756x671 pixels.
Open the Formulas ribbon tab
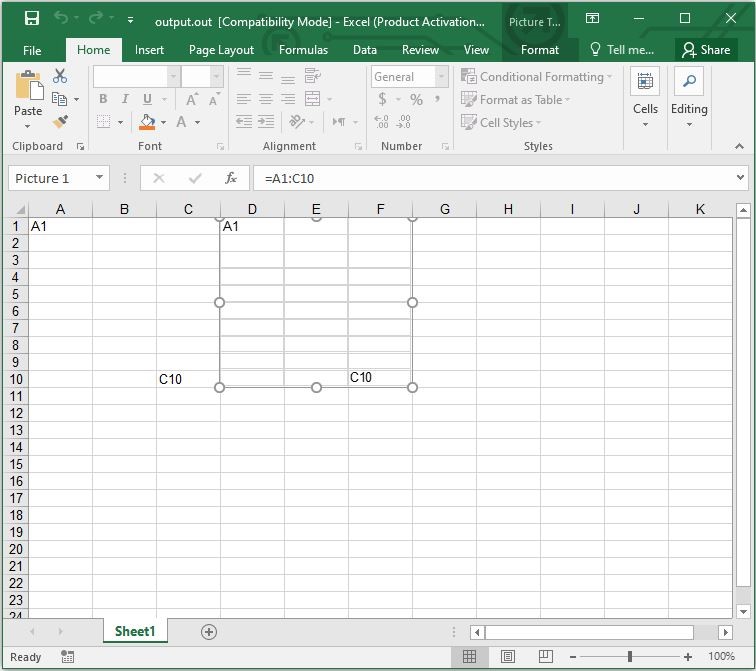303,50
